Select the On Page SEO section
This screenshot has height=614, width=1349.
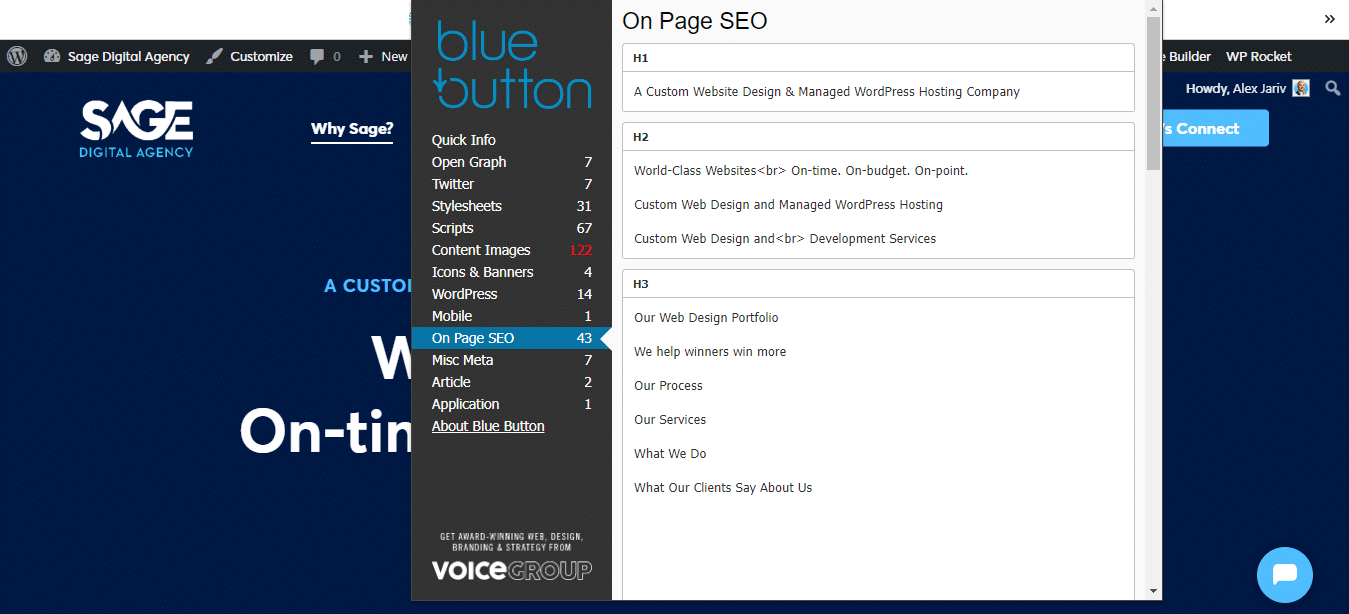pyautogui.click(x=512, y=338)
